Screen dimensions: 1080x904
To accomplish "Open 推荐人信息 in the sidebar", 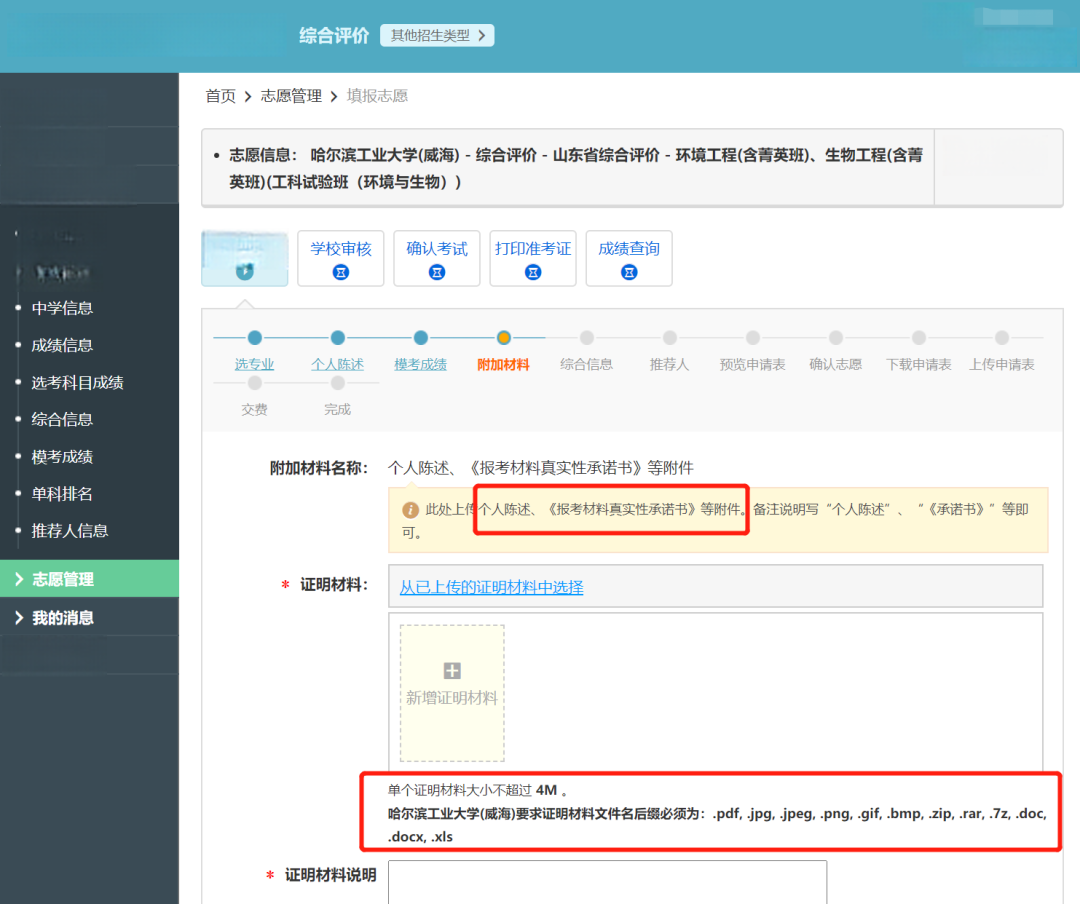I will click(x=70, y=531).
